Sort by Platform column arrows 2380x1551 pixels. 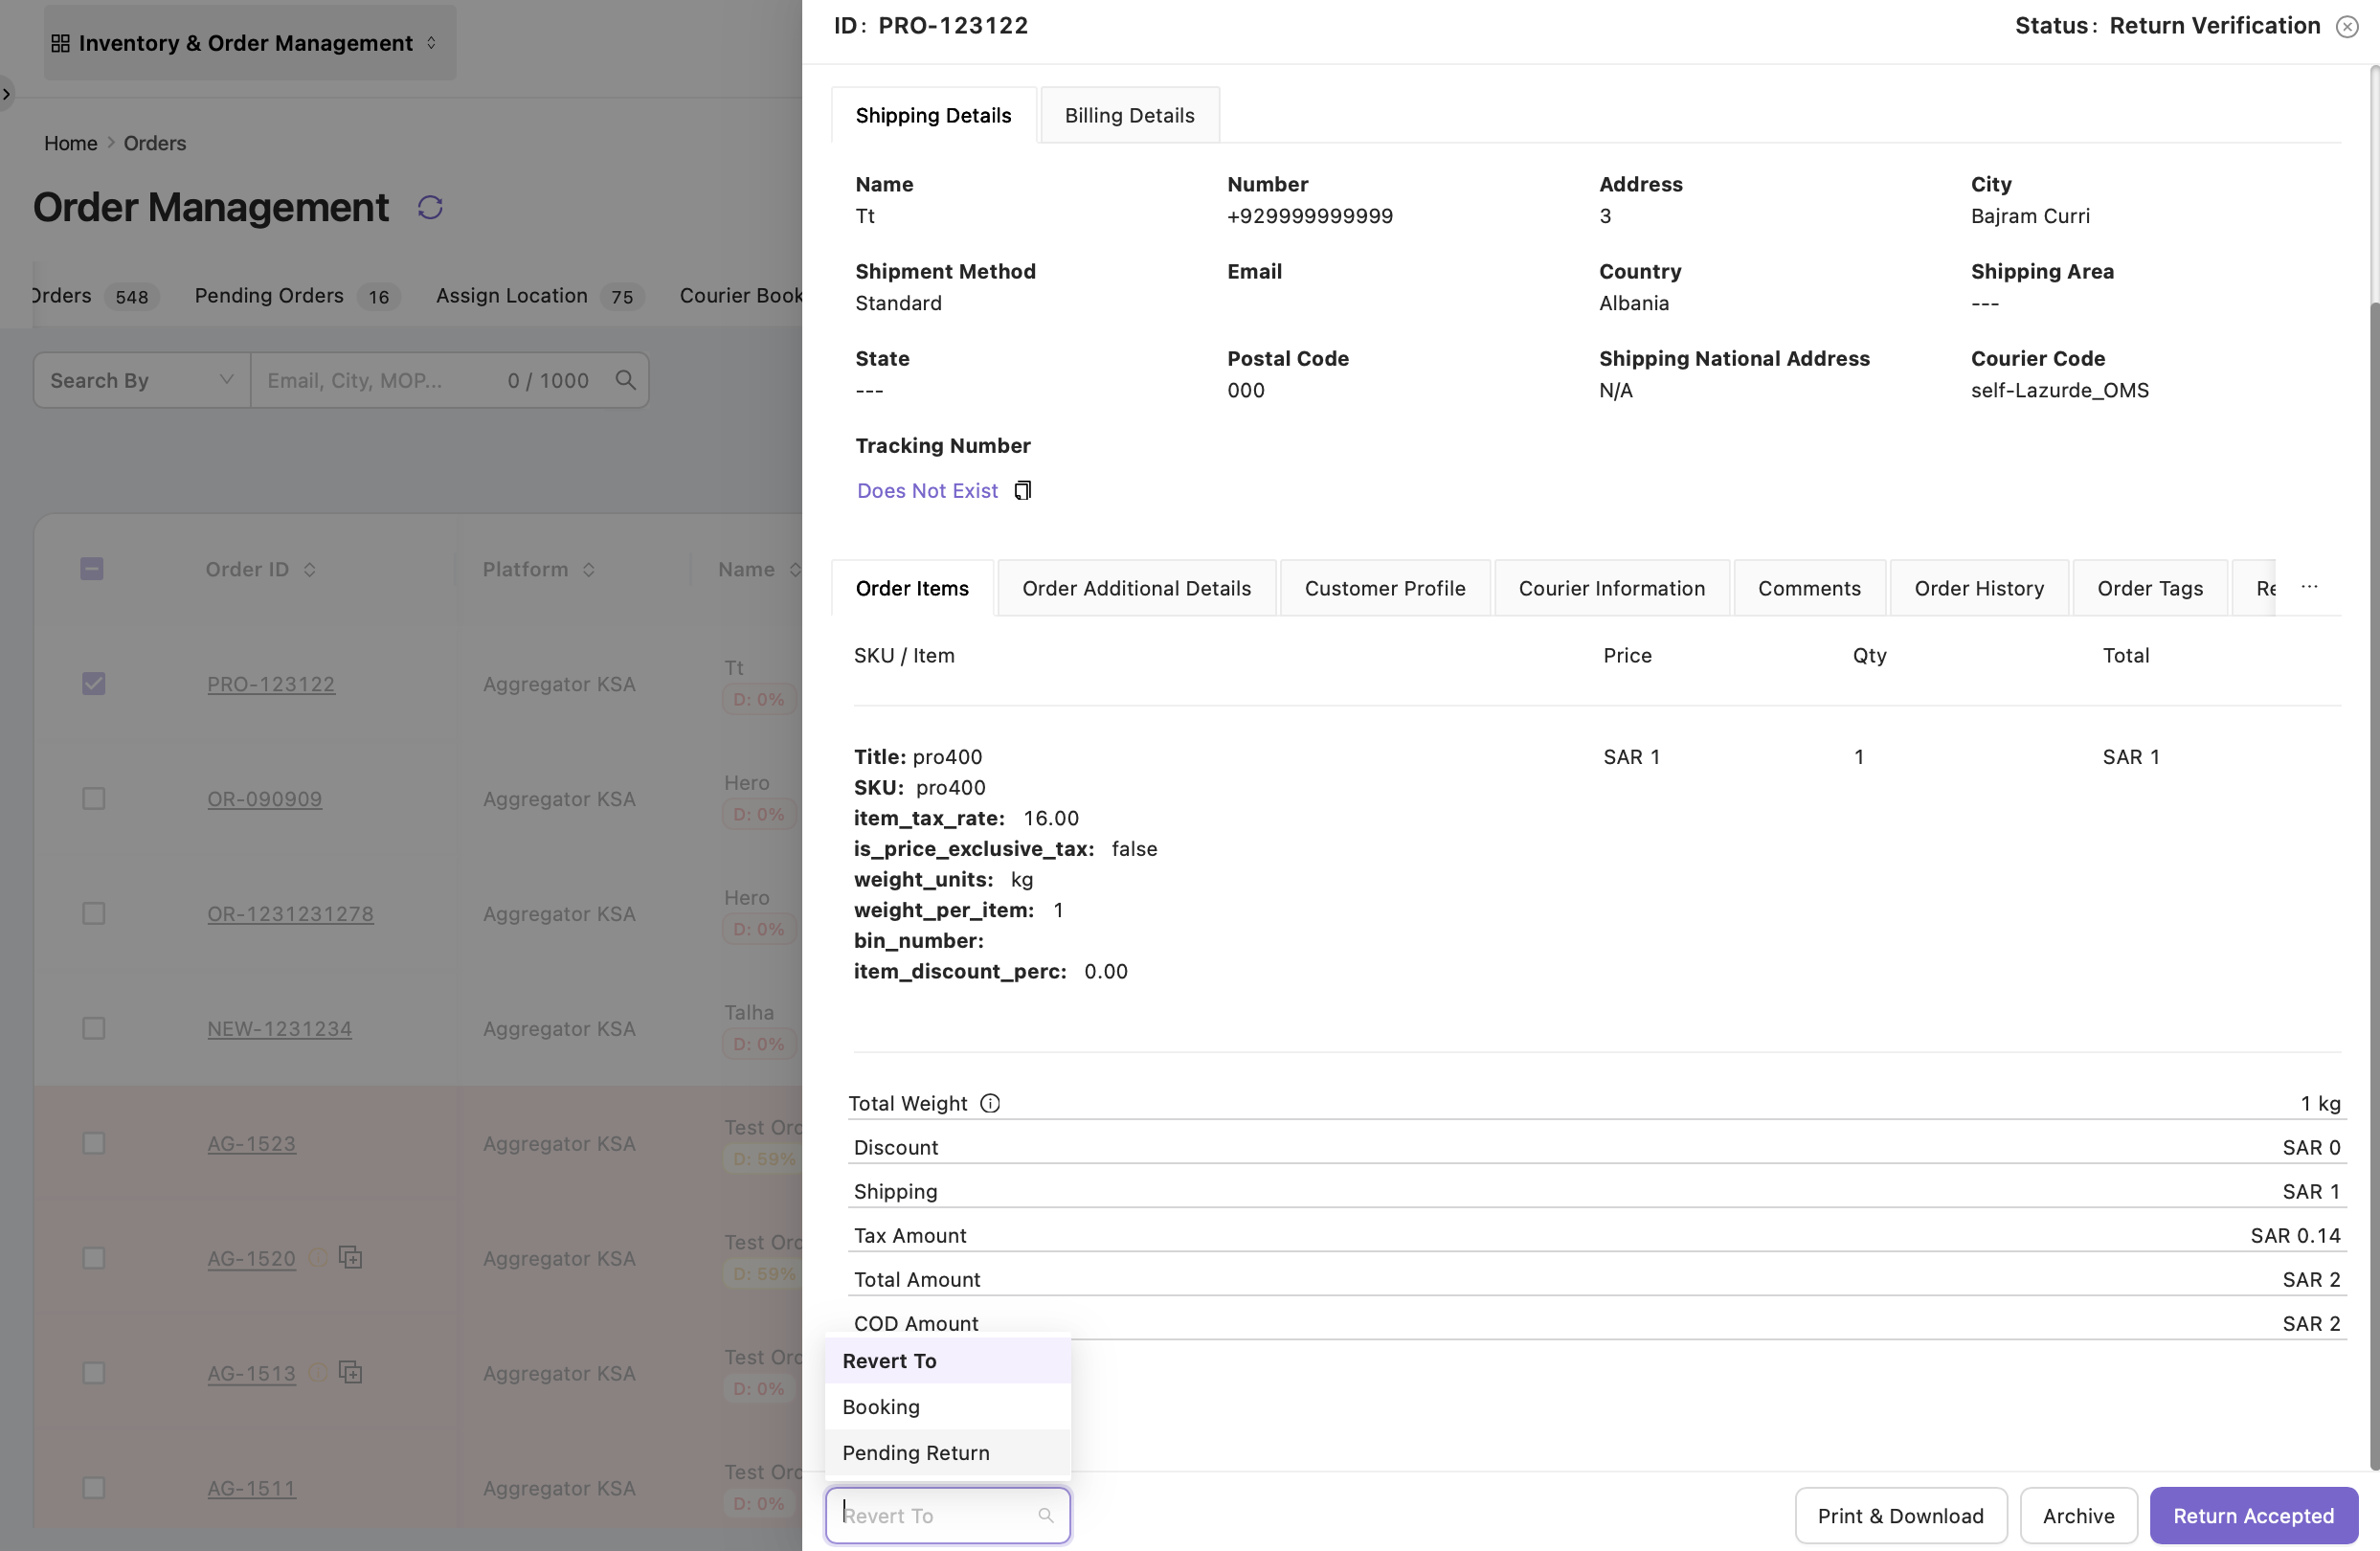coord(589,569)
